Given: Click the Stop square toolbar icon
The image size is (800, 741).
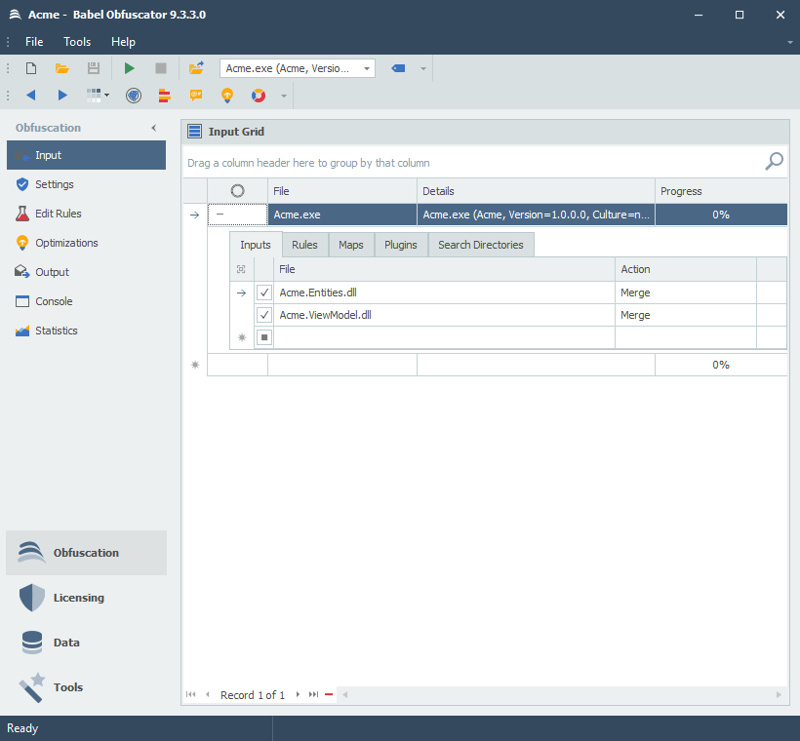Looking at the screenshot, I should (x=161, y=68).
